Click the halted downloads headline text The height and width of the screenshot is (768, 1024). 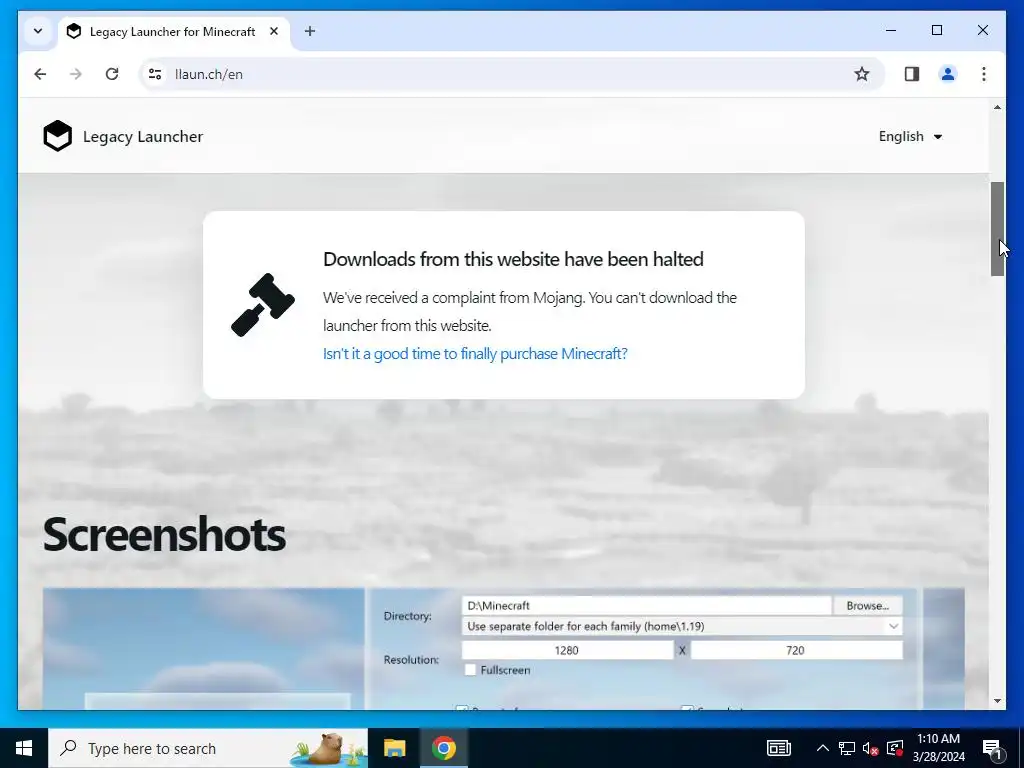[513, 259]
